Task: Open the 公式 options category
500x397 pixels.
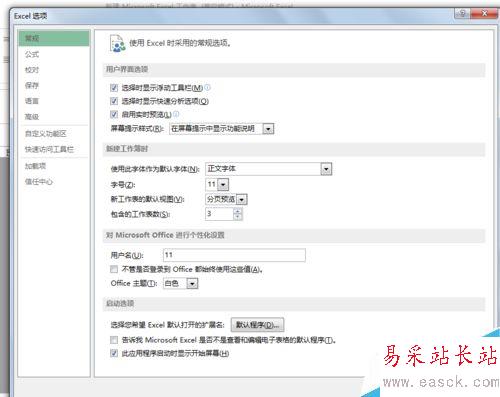Action: (32, 54)
